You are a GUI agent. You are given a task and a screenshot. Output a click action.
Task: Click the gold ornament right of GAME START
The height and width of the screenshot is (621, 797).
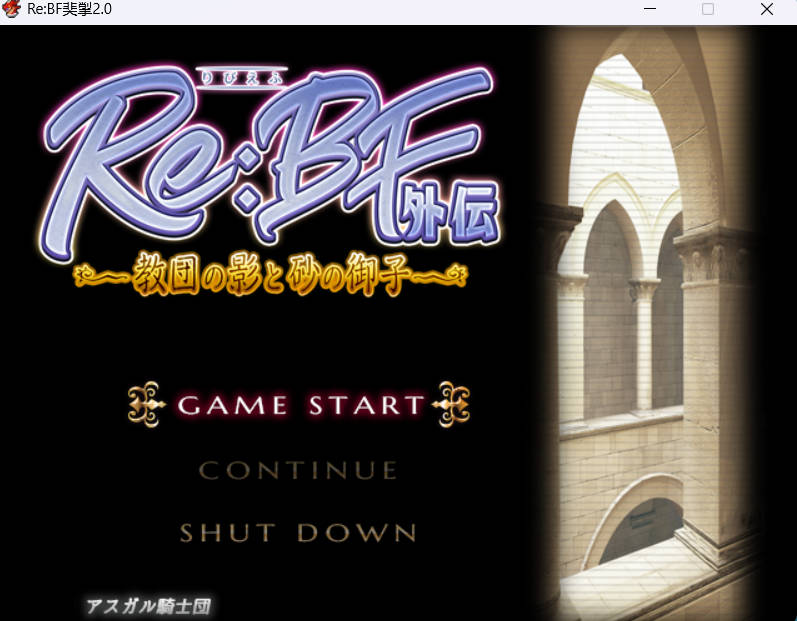click(449, 405)
